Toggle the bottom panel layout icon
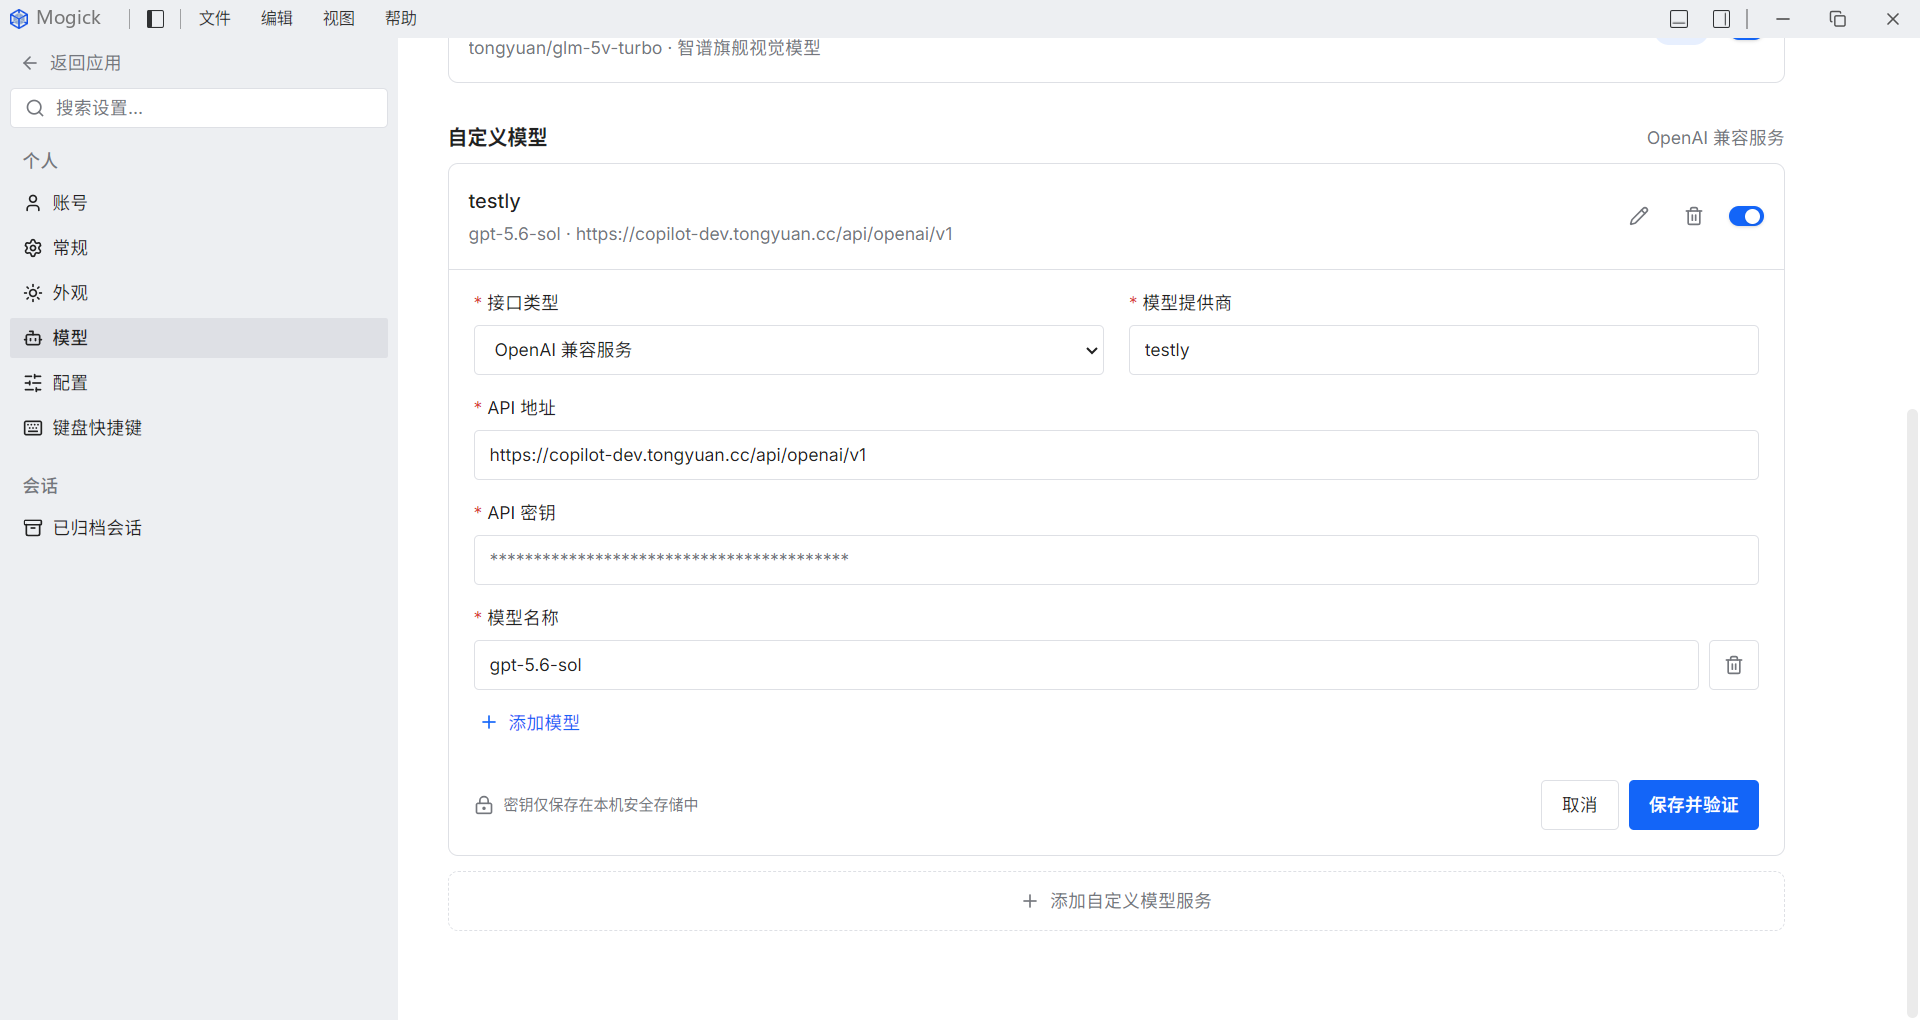The height and width of the screenshot is (1020, 1920). (1679, 19)
